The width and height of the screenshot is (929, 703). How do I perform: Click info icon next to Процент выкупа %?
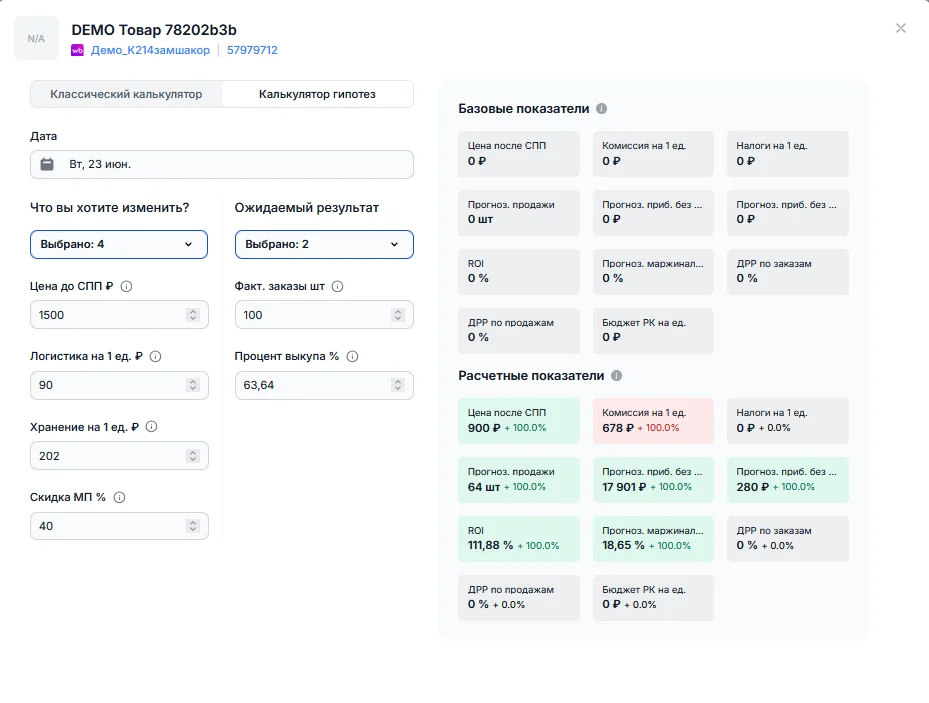(353, 357)
